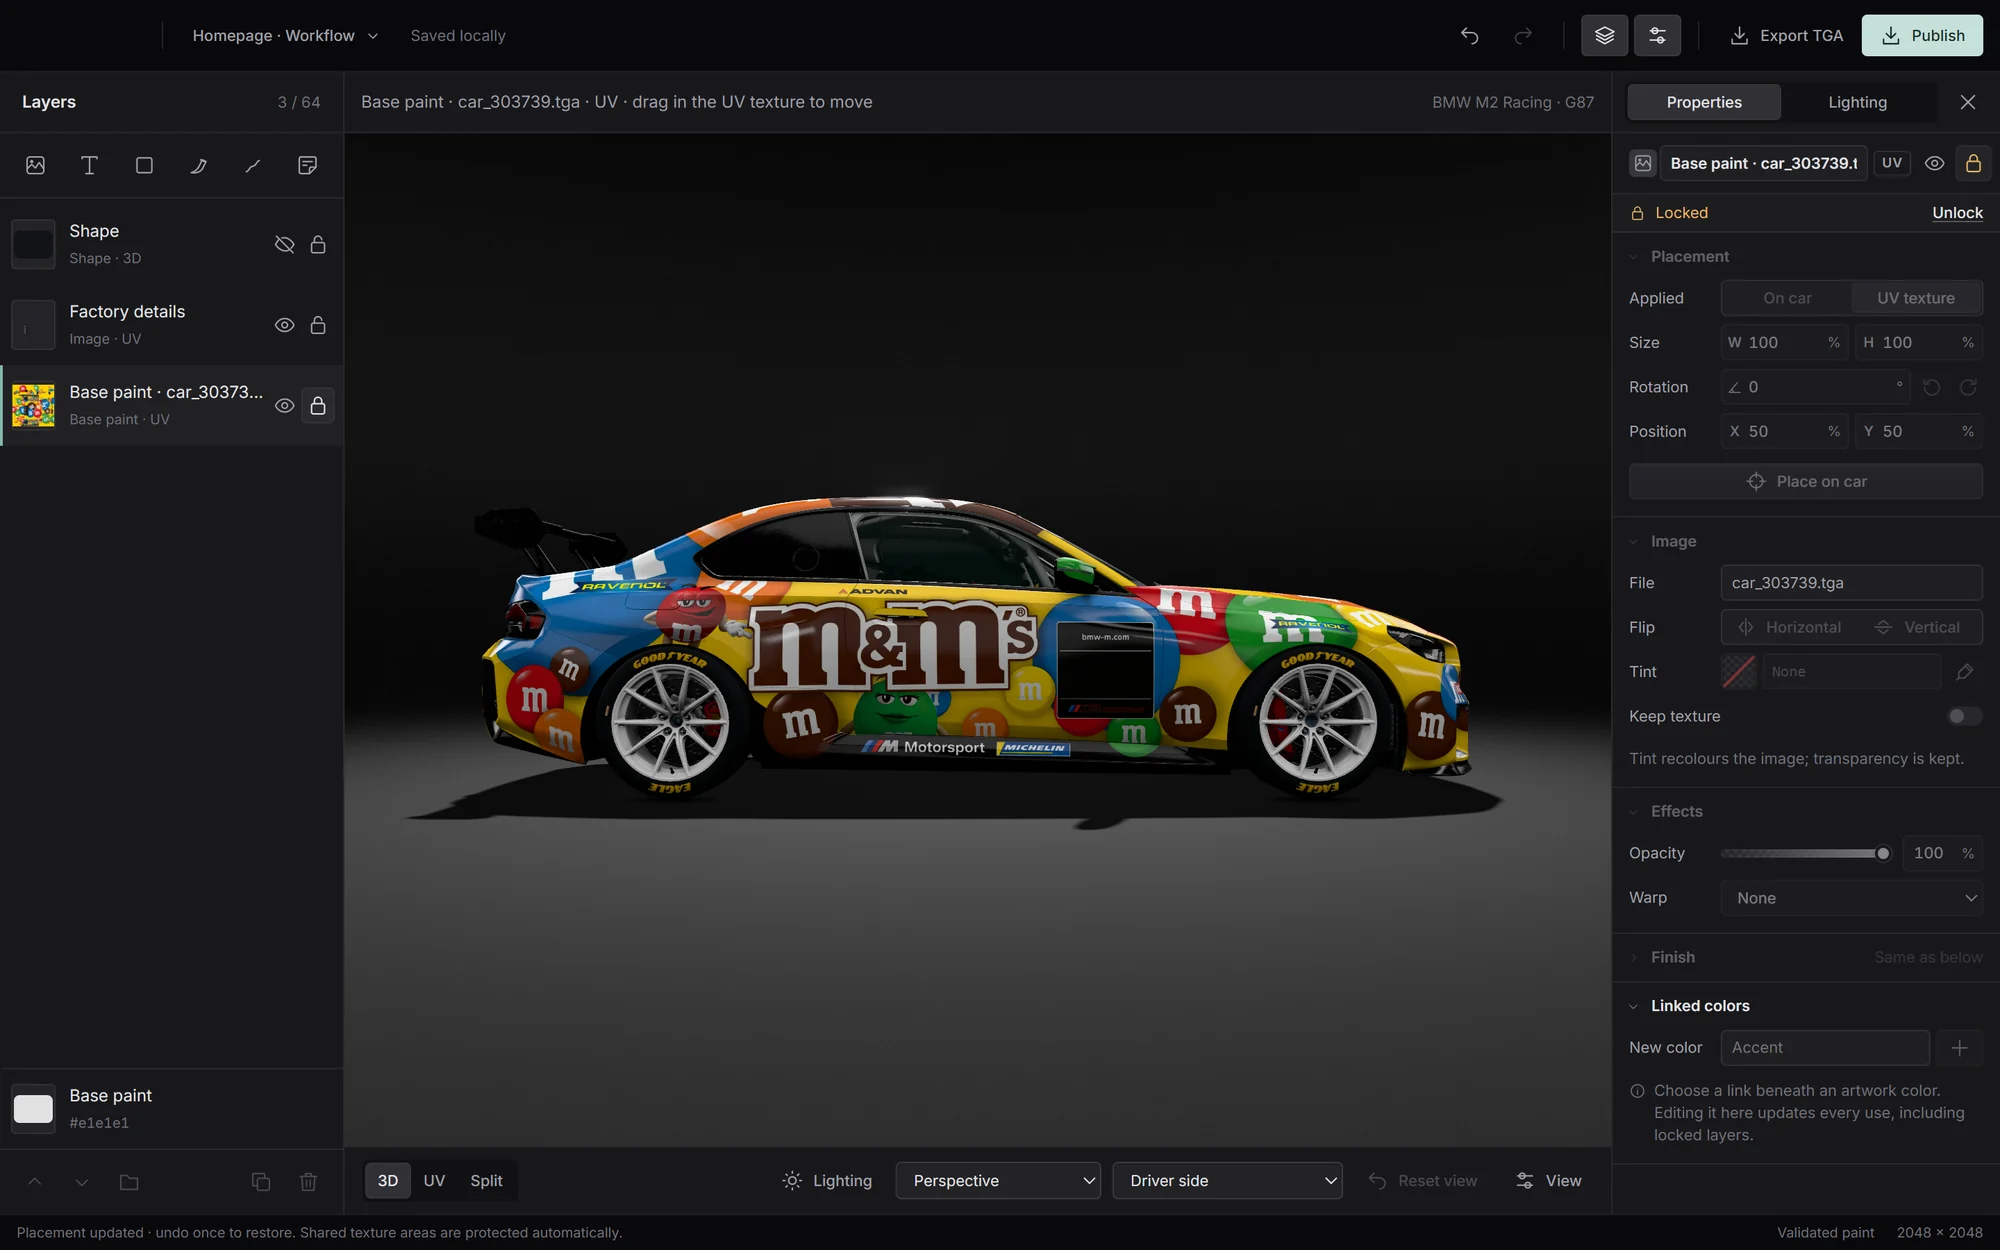Click the undo arrow in top bar
The height and width of the screenshot is (1250, 2000).
(x=1469, y=36)
